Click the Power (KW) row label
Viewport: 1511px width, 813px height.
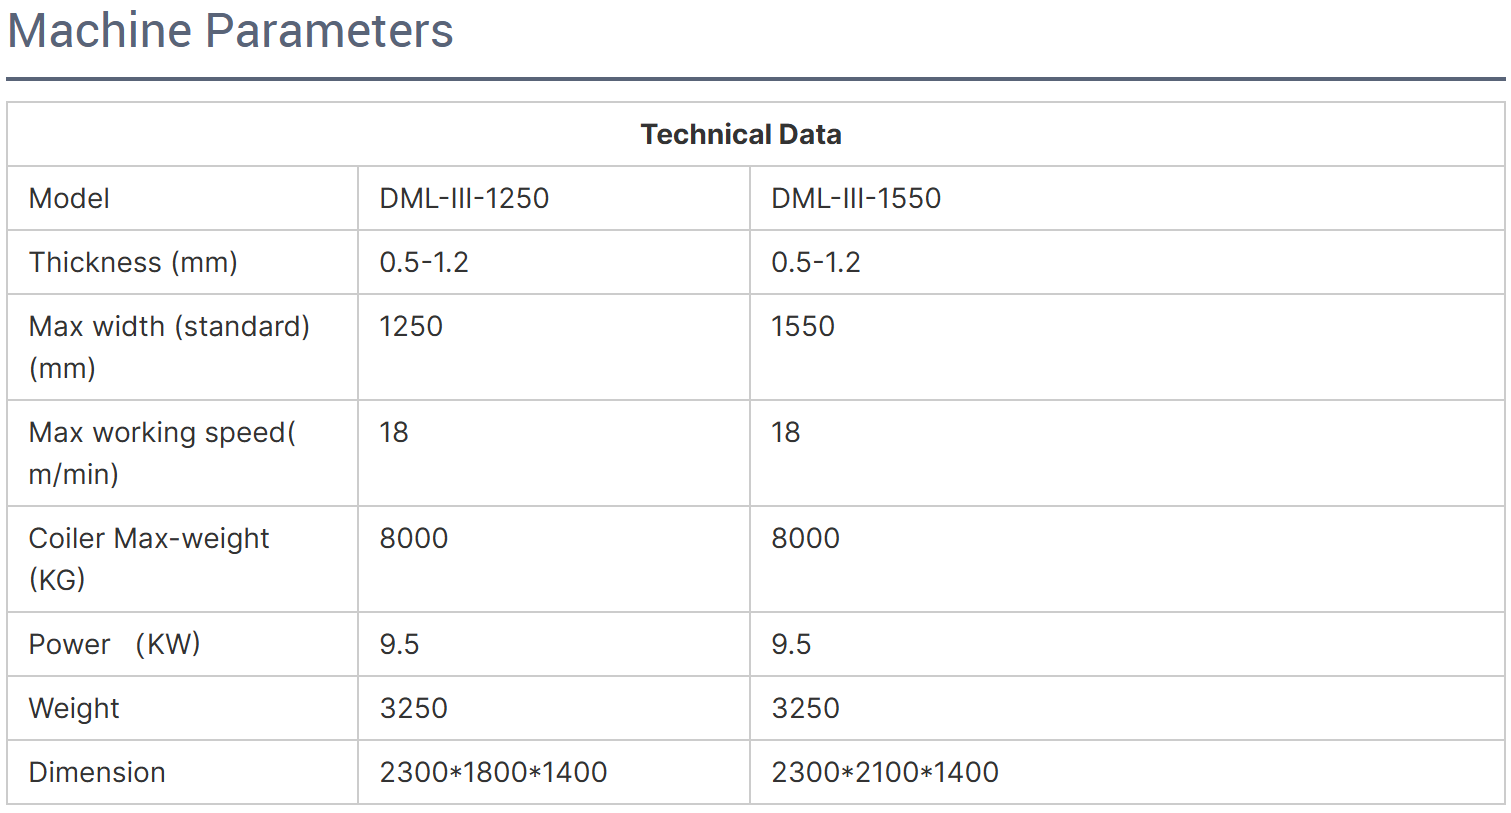(114, 644)
